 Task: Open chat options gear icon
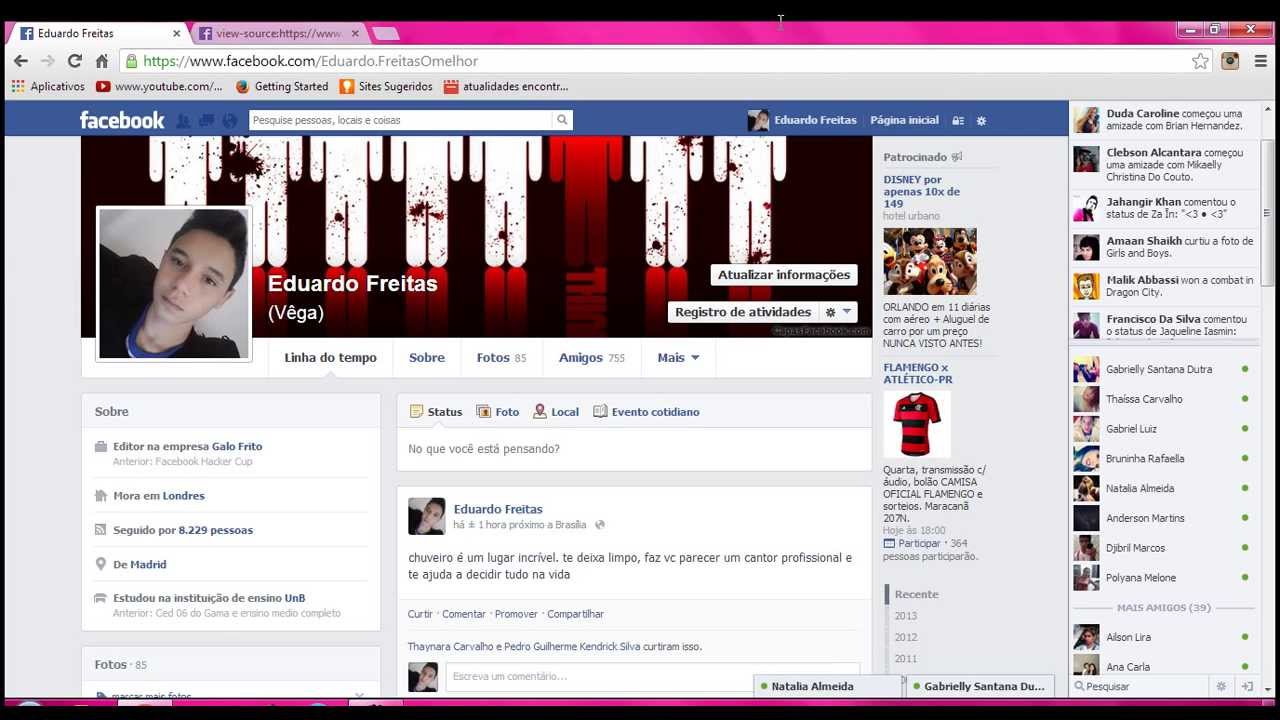[x=1221, y=686]
